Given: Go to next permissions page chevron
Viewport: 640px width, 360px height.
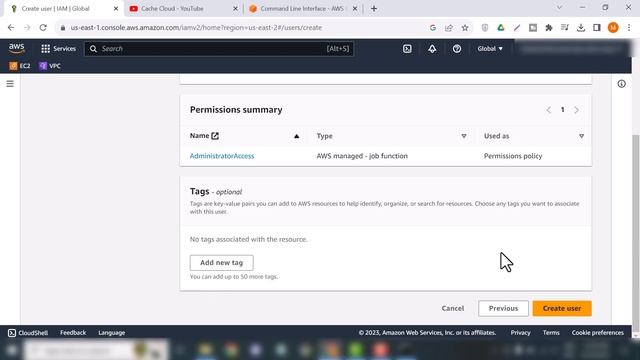Looking at the screenshot, I should 576,110.
